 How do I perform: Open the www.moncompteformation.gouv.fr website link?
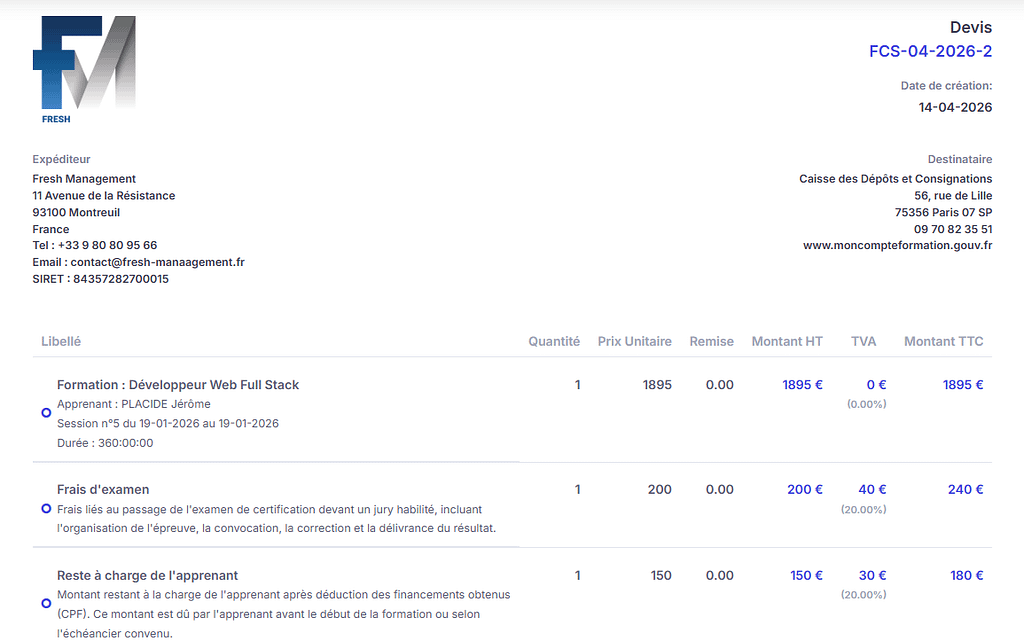click(x=897, y=245)
